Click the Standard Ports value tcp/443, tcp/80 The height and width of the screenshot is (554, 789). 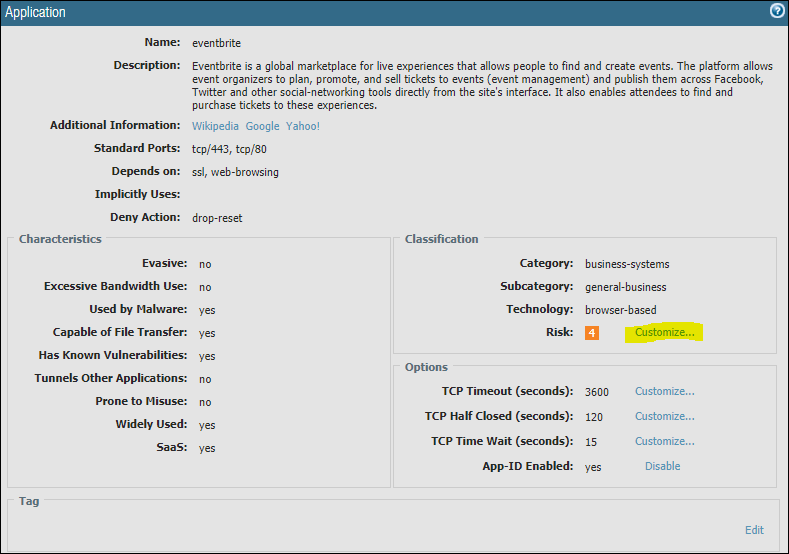[229, 149]
